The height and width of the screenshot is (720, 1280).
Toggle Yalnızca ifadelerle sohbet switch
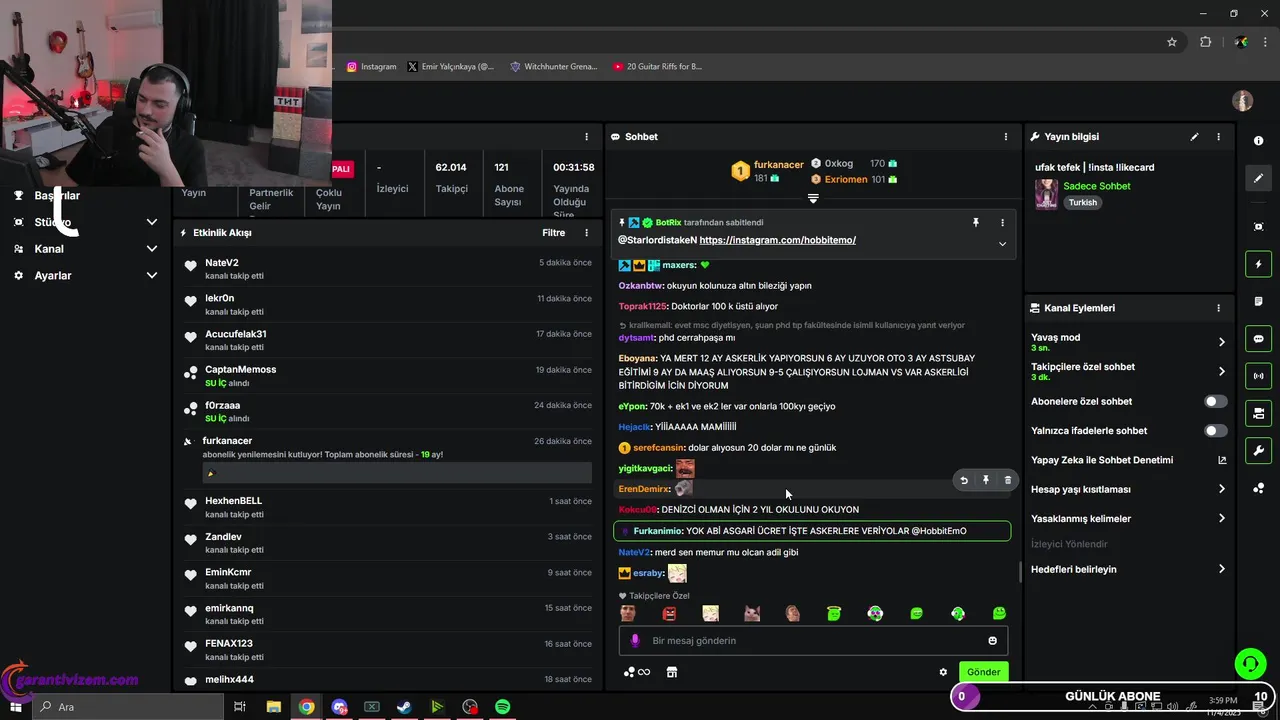(1215, 431)
